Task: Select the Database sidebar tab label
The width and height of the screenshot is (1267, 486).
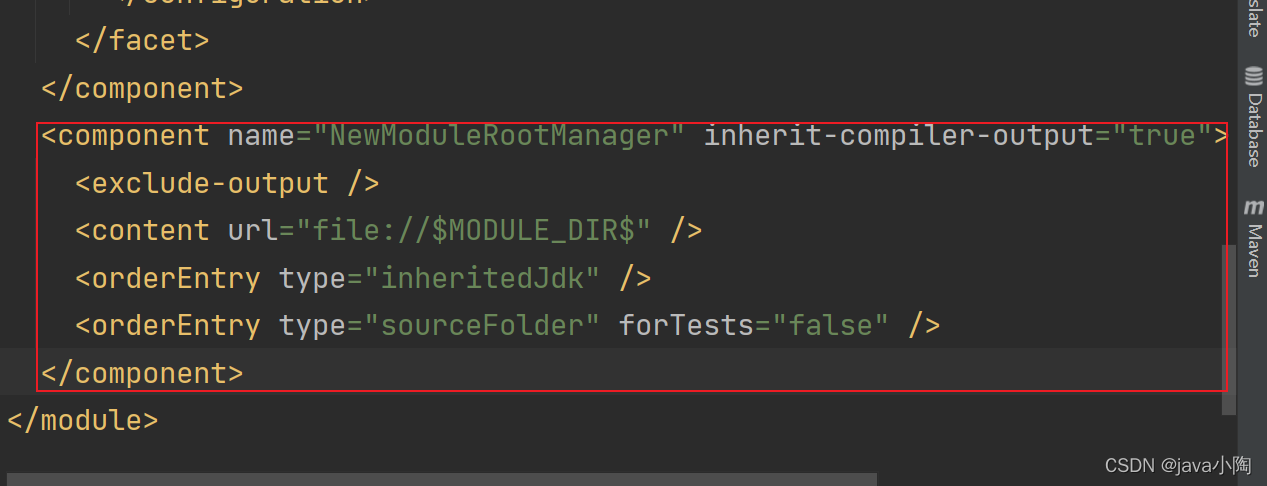Action: click(x=1253, y=130)
